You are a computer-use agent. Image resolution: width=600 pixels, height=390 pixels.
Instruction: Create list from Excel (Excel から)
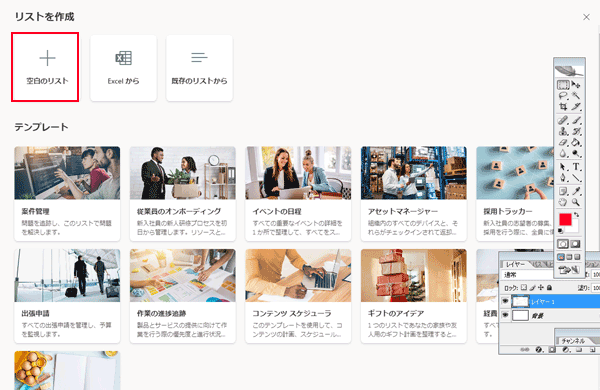(x=123, y=68)
